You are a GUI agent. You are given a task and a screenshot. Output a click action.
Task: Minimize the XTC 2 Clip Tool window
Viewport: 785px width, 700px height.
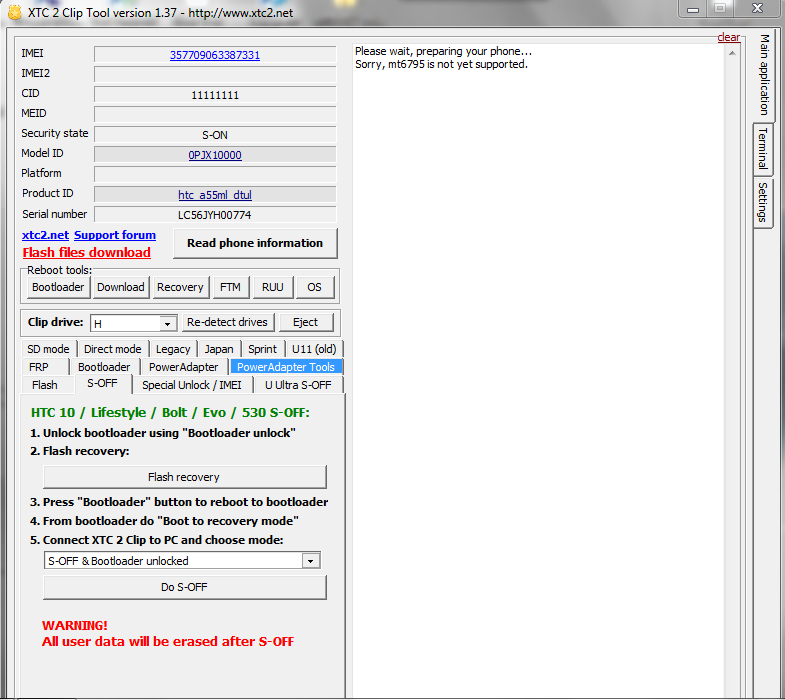pos(693,9)
